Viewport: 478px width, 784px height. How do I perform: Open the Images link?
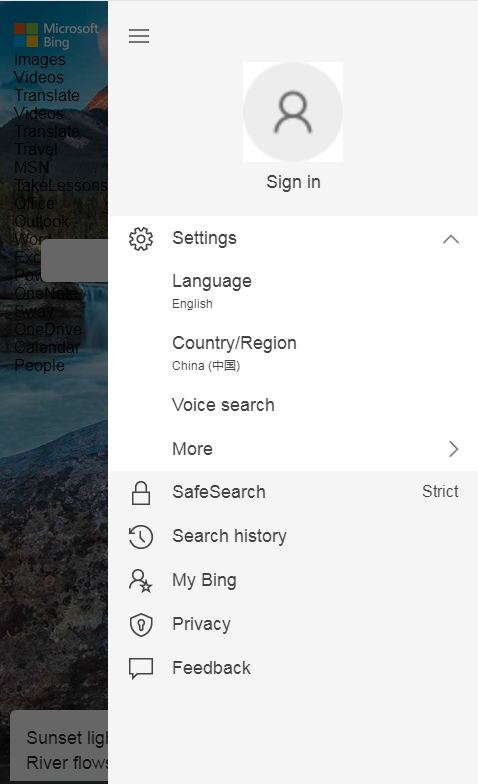coord(40,60)
